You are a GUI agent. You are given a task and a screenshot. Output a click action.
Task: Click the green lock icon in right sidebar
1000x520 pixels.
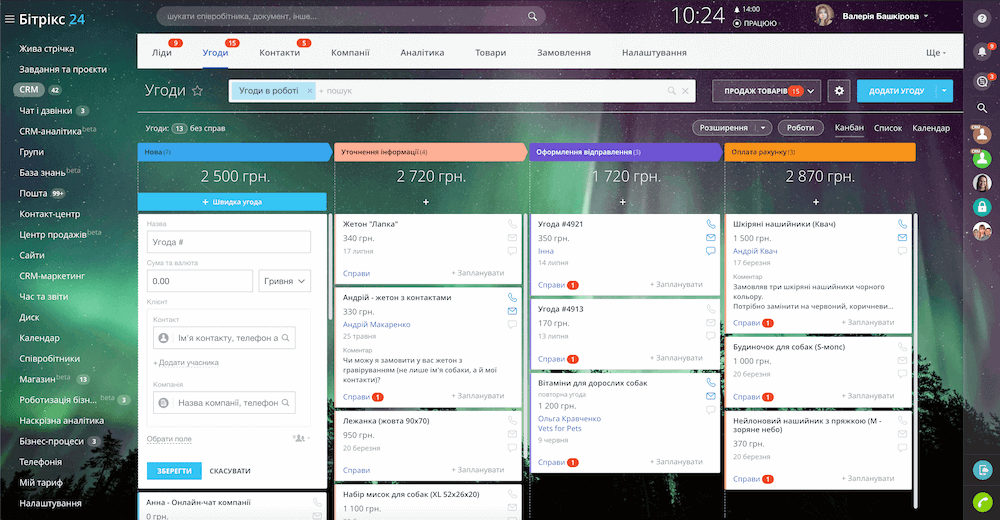982,207
